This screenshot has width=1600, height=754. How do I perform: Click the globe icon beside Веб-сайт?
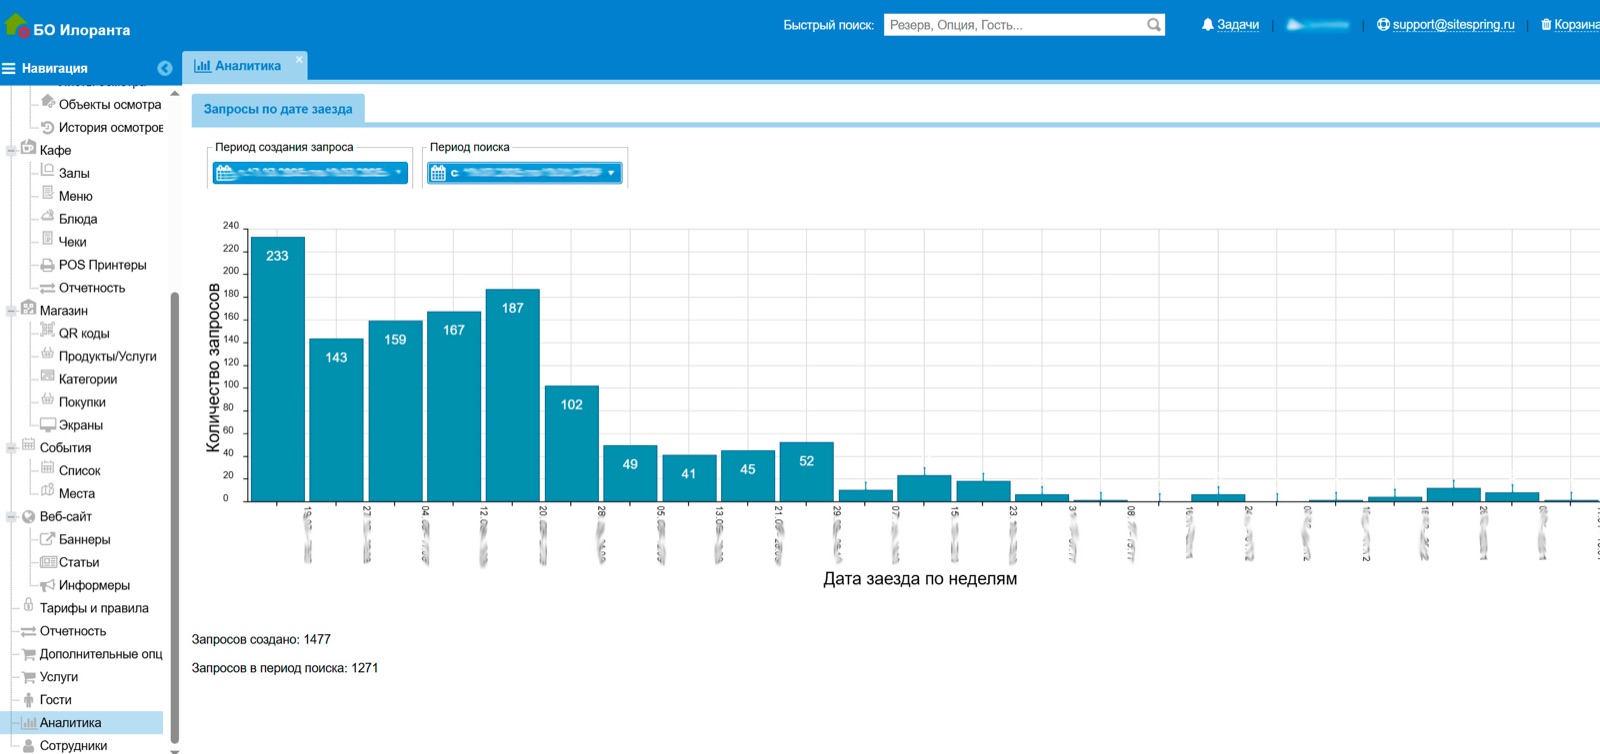click(28, 517)
